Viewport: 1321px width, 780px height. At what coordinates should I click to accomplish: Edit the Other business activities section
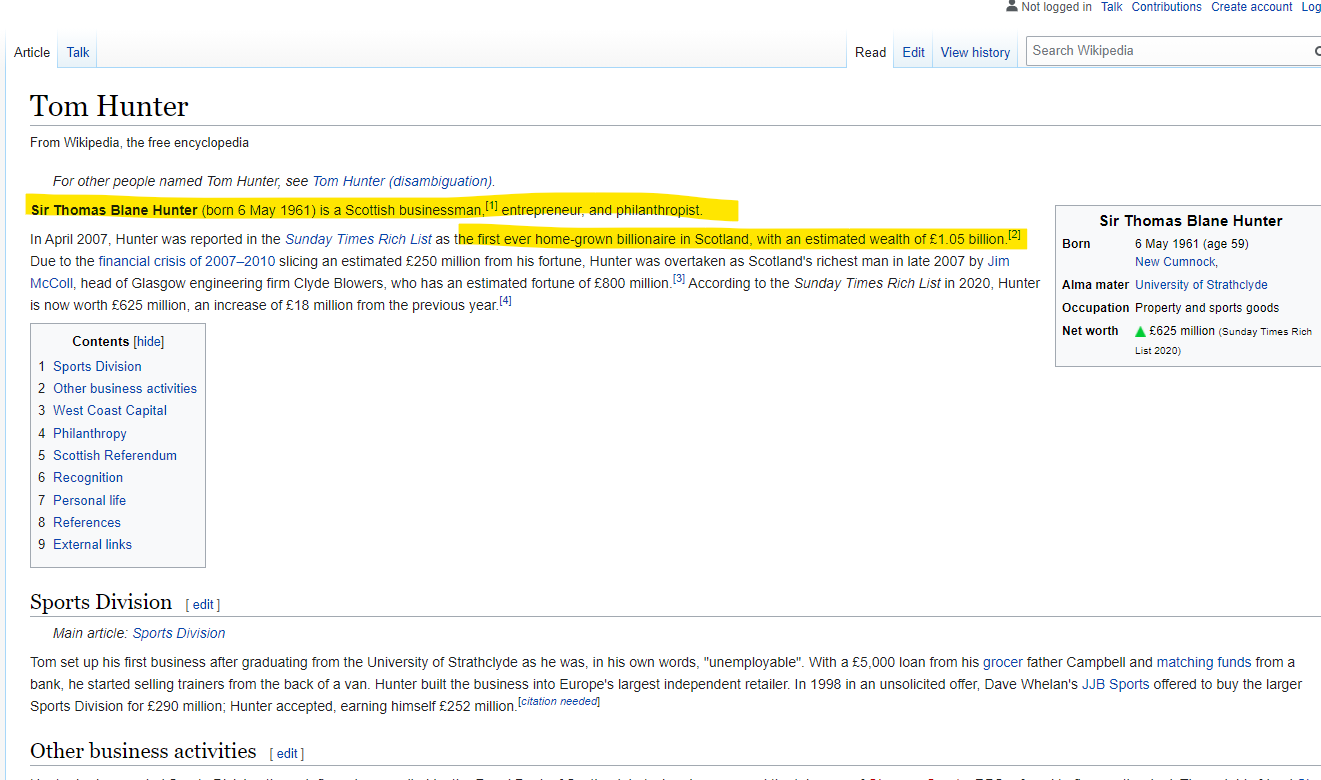[x=287, y=754]
